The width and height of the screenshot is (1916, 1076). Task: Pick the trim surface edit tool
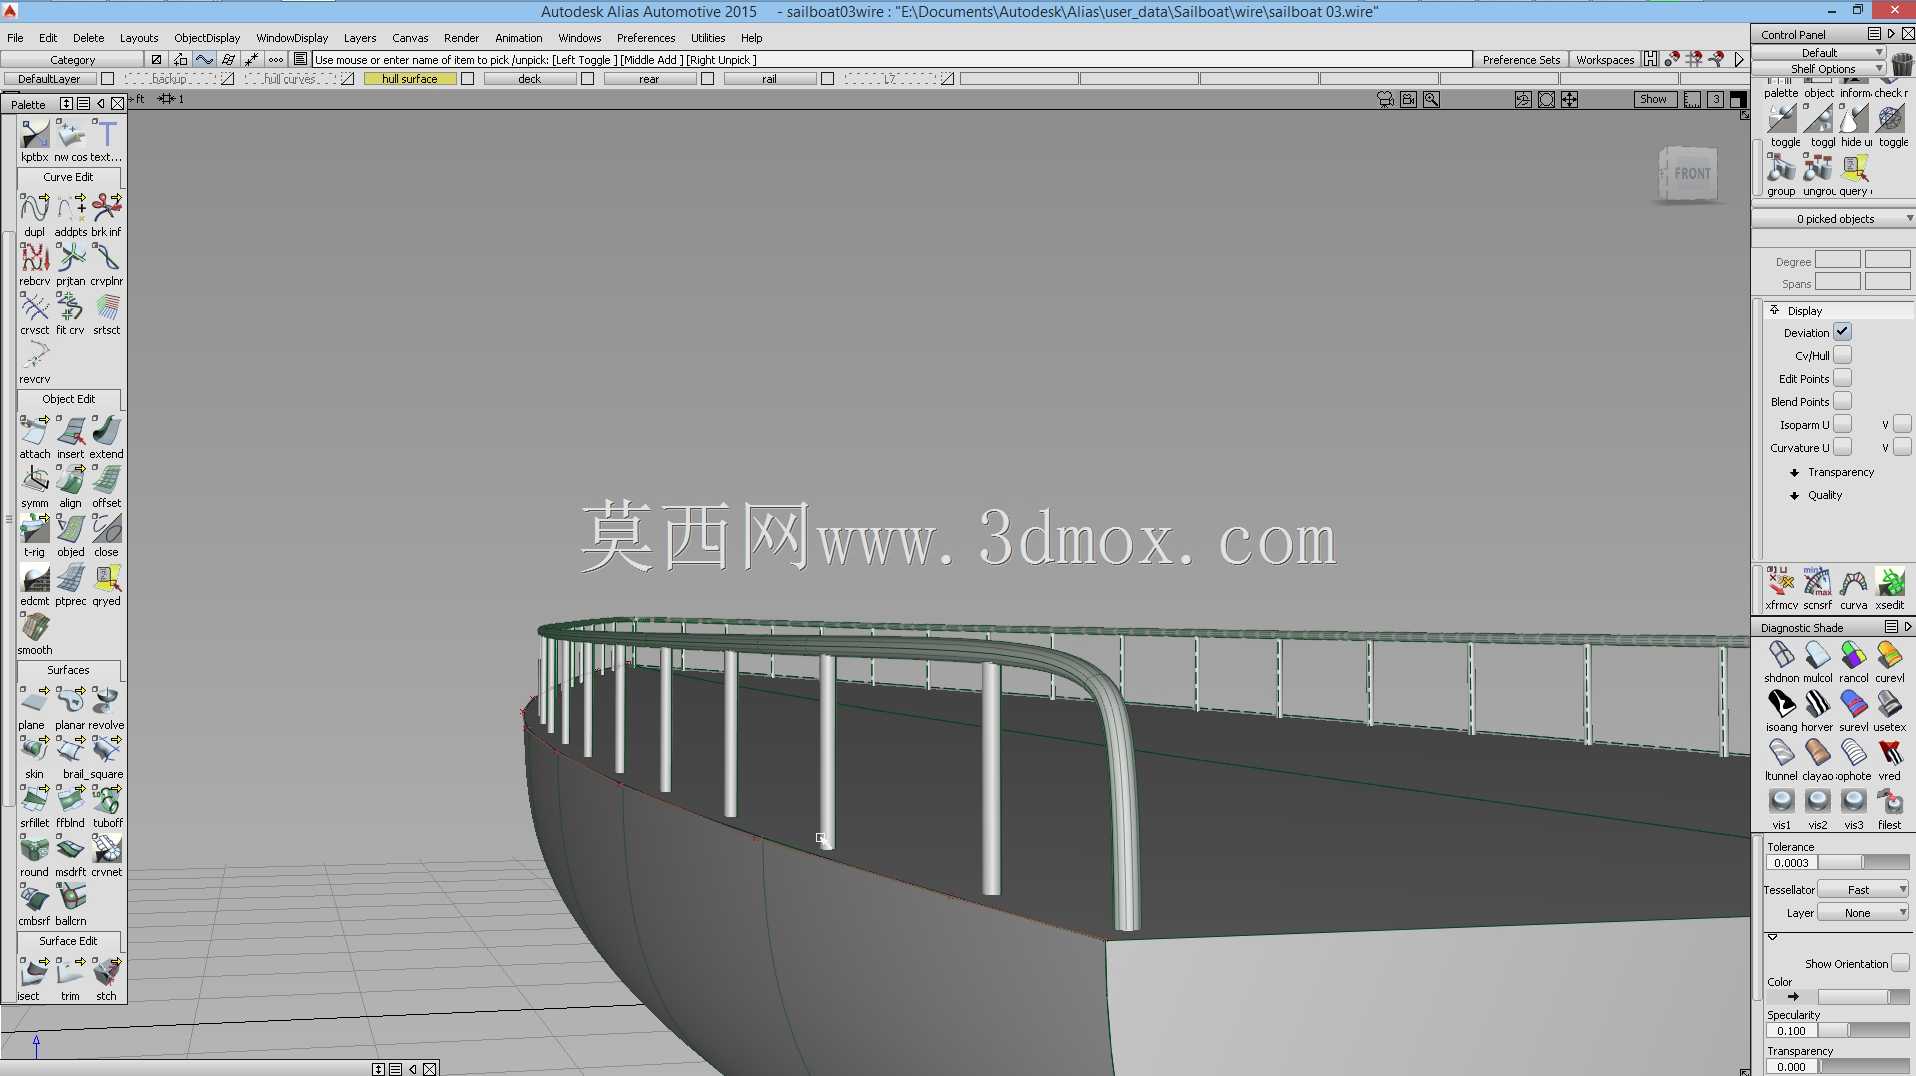tap(70, 973)
